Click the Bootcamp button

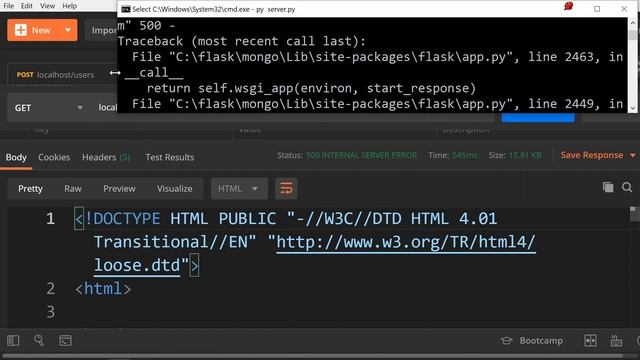click(x=532, y=341)
